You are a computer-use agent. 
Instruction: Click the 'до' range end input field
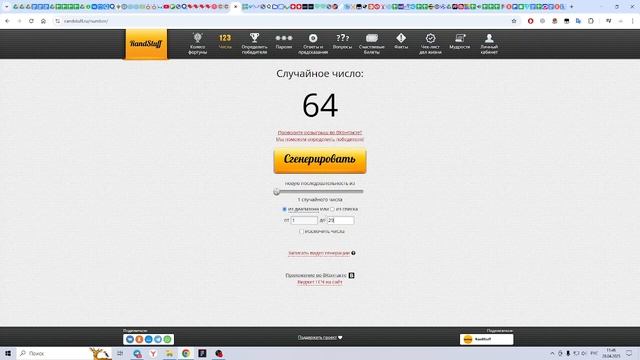340,220
